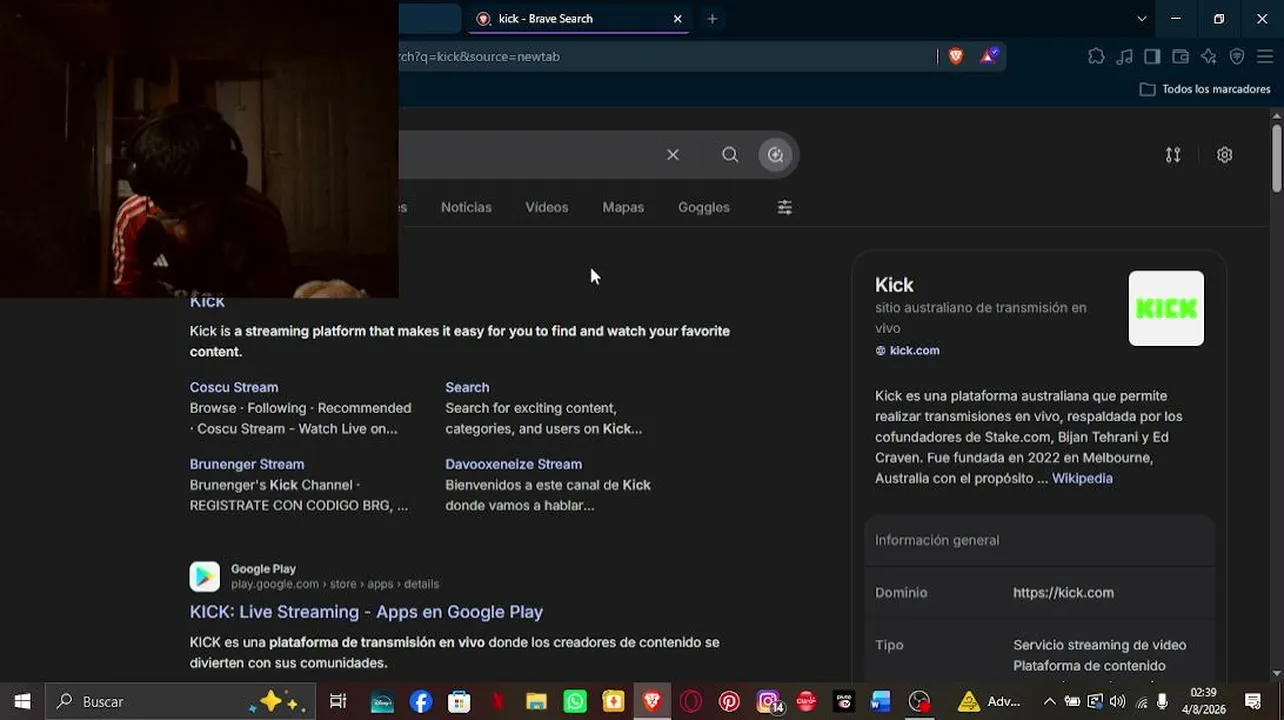
Task: Ask AI with the chat search icon
Action: click(775, 155)
